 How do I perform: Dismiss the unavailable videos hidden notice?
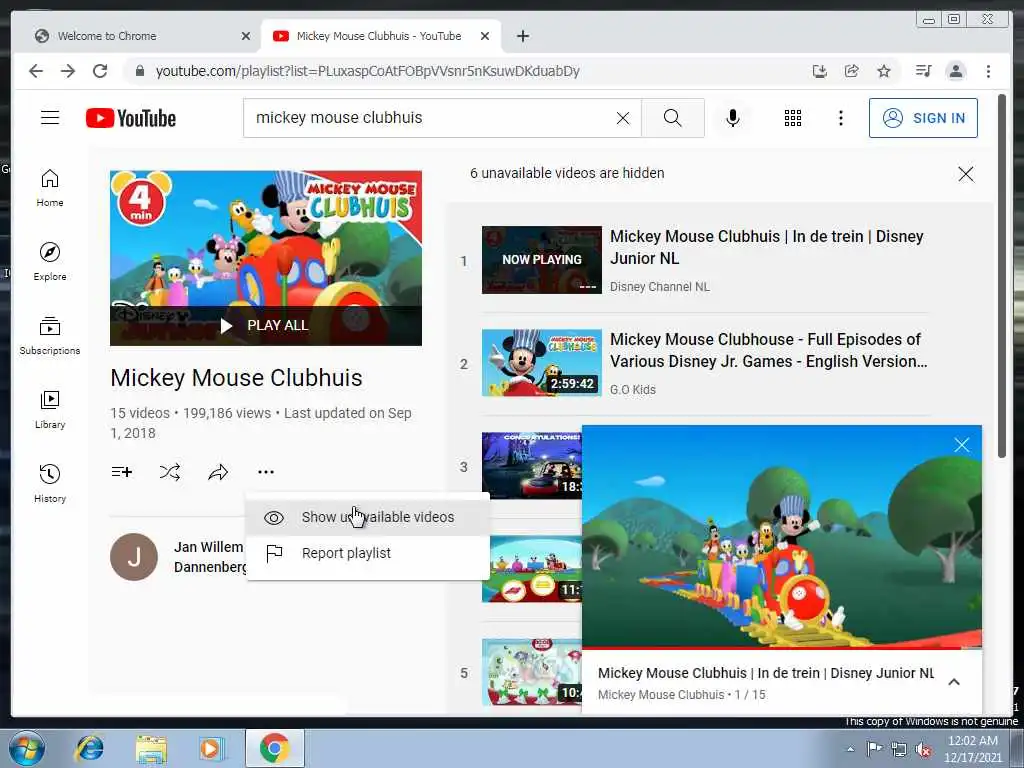click(x=965, y=174)
